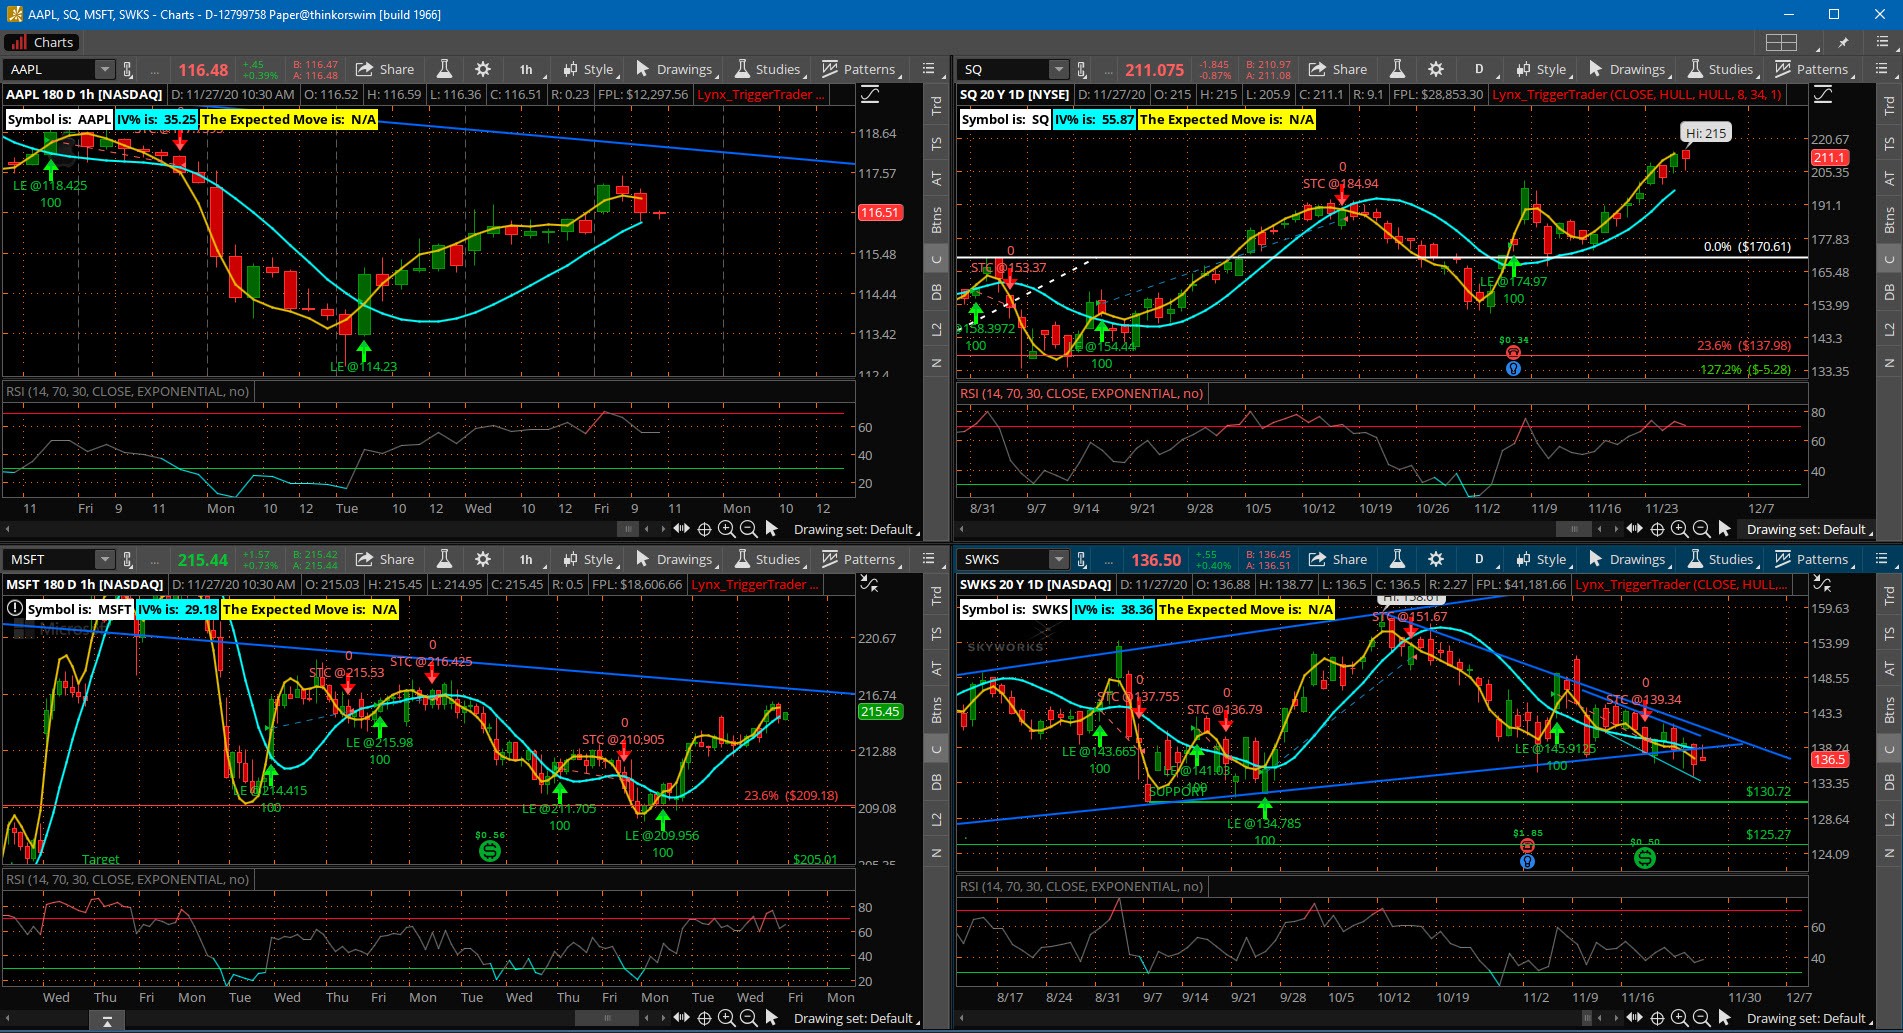
Task: Click the zoom out magnifier under SWKS chart
Action: 1701,1018
